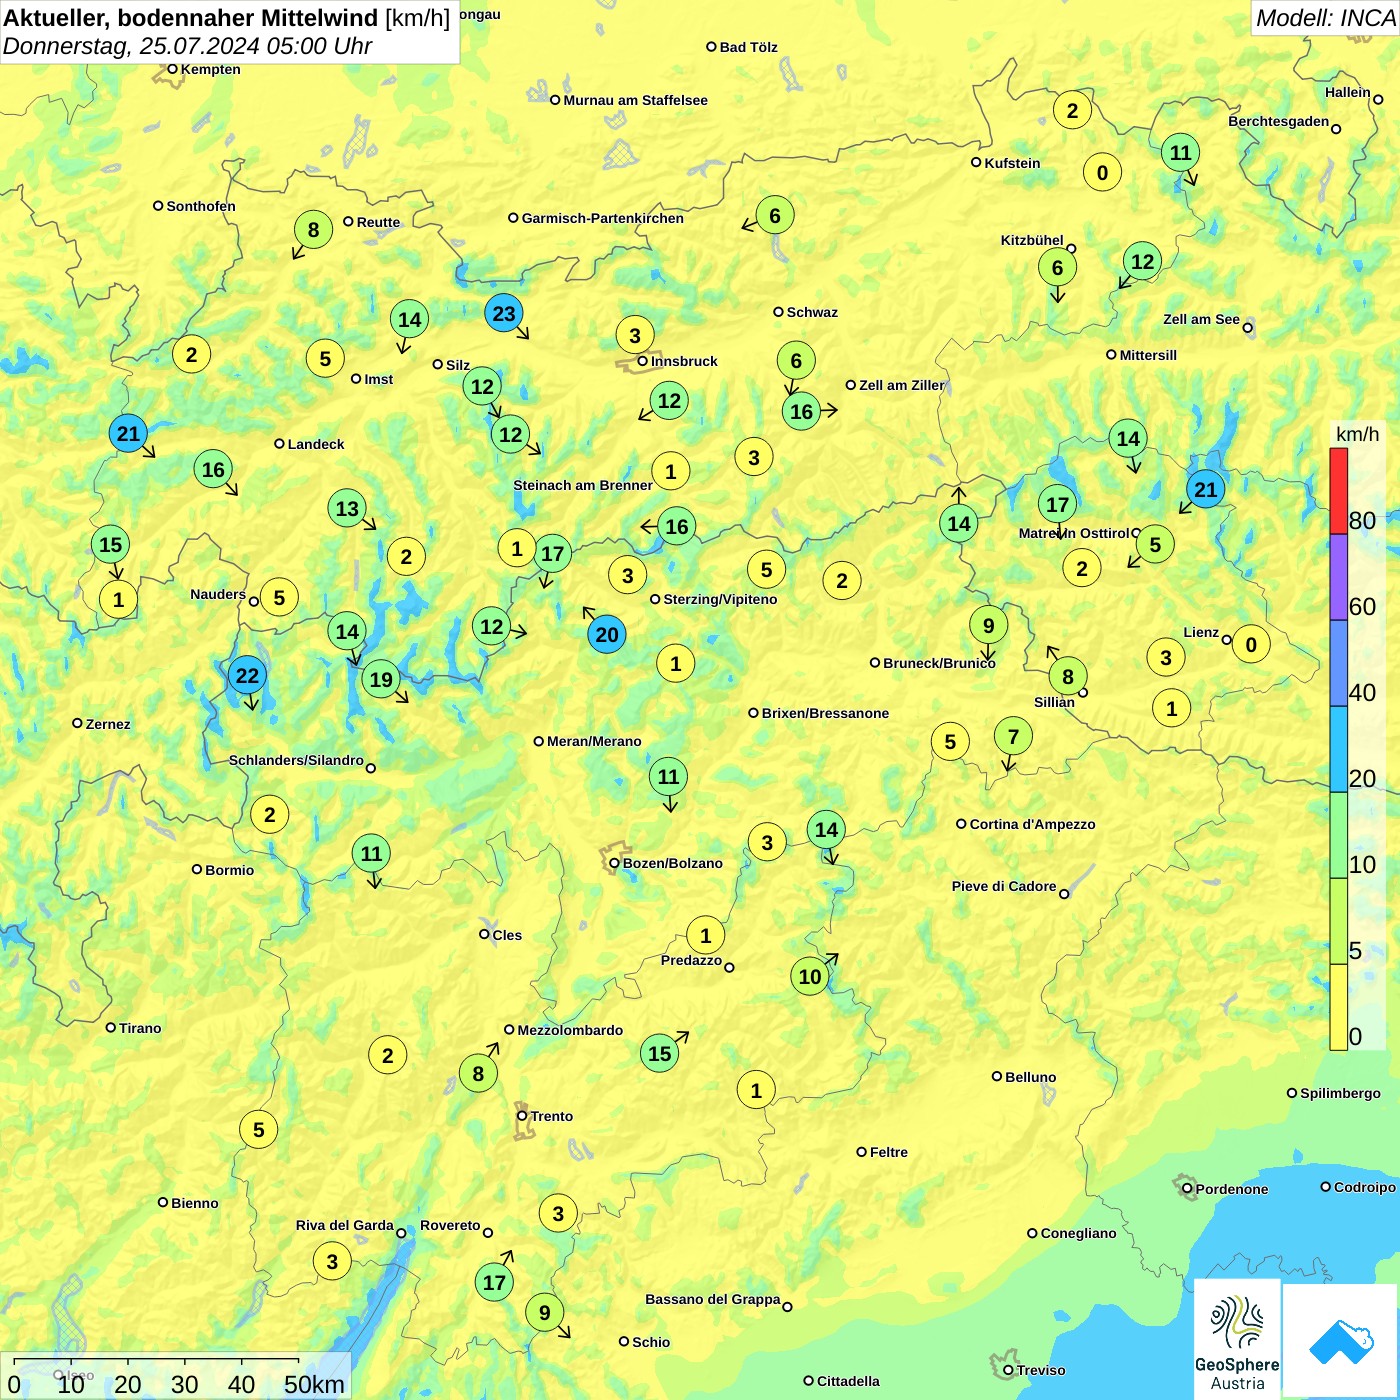Click the Innsbruck city label
The image size is (1400, 1400).
pos(684,361)
